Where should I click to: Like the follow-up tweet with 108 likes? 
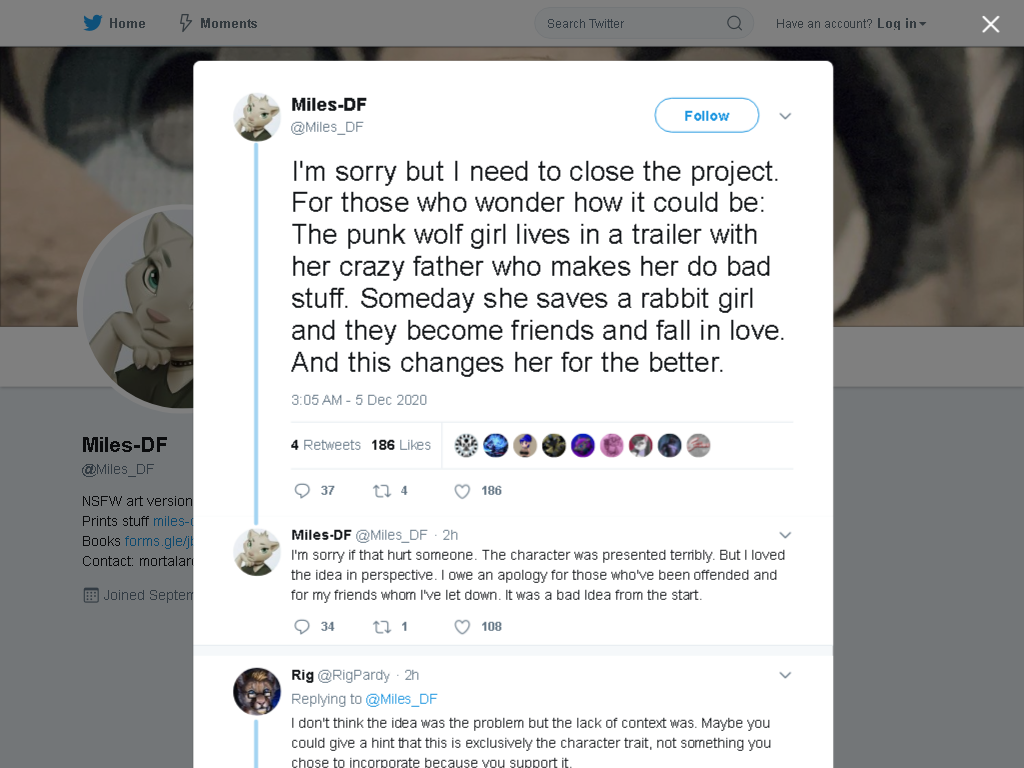click(462, 626)
